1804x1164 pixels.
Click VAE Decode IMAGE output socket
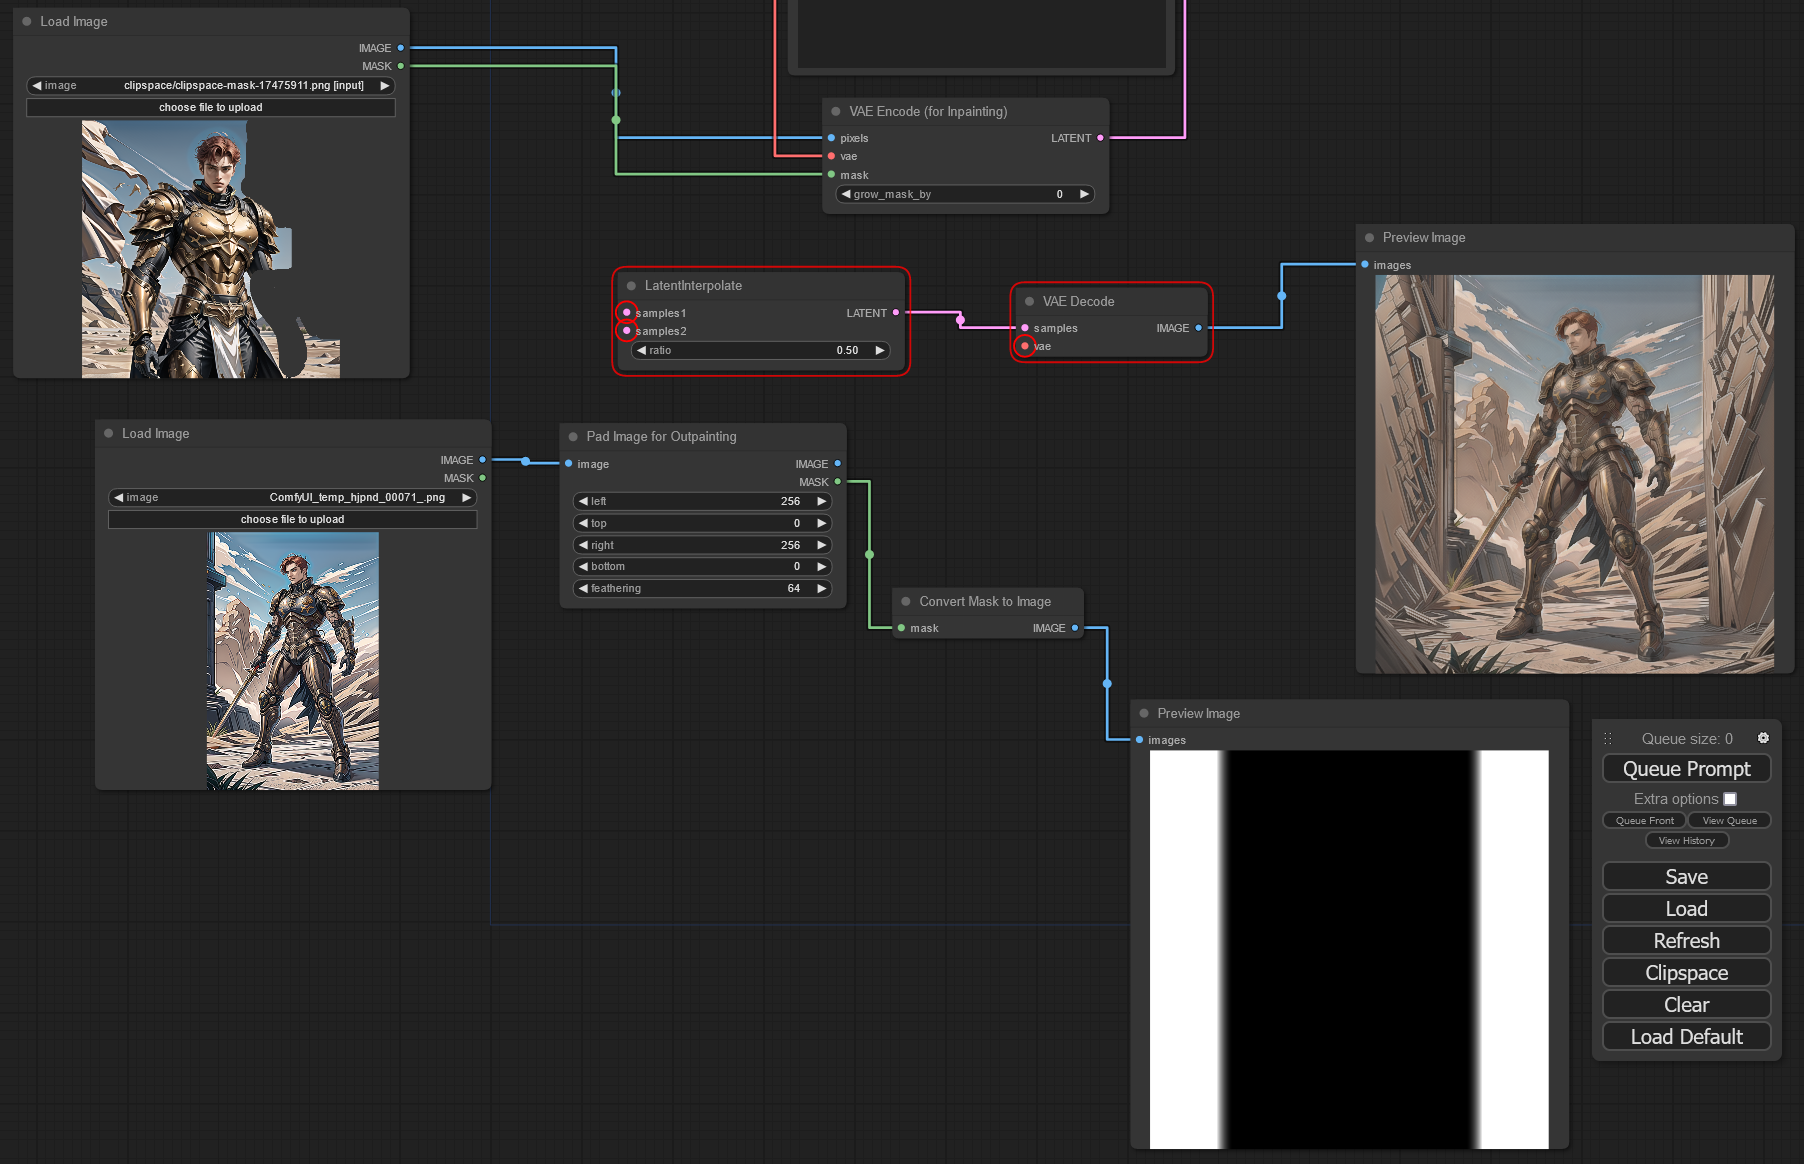1198,328
